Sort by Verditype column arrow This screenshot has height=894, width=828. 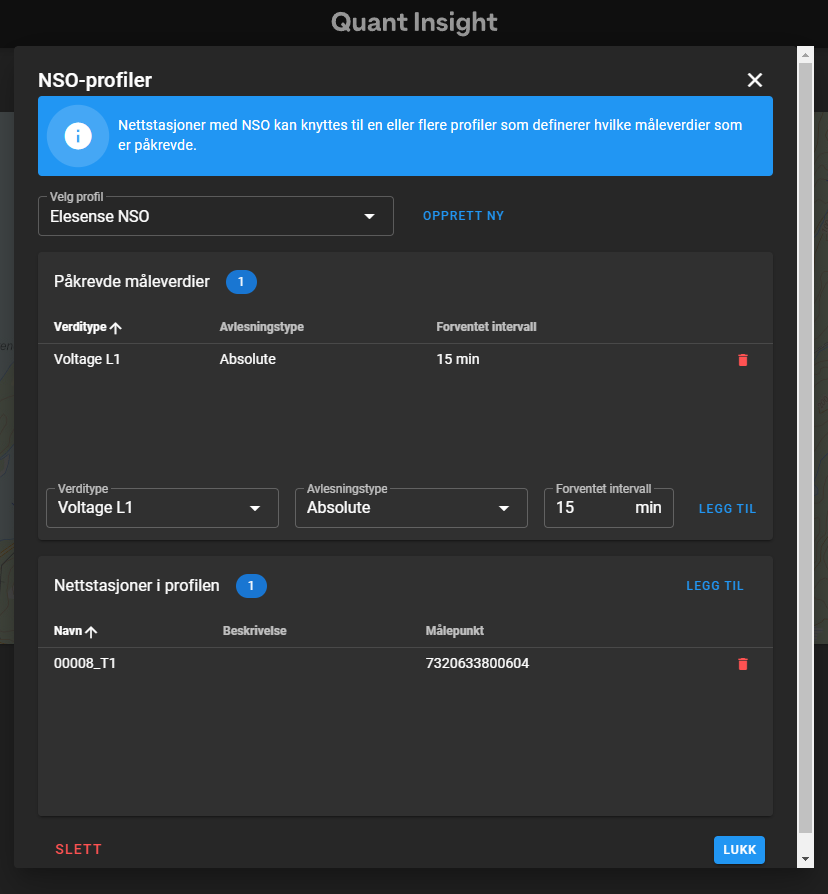coord(116,328)
